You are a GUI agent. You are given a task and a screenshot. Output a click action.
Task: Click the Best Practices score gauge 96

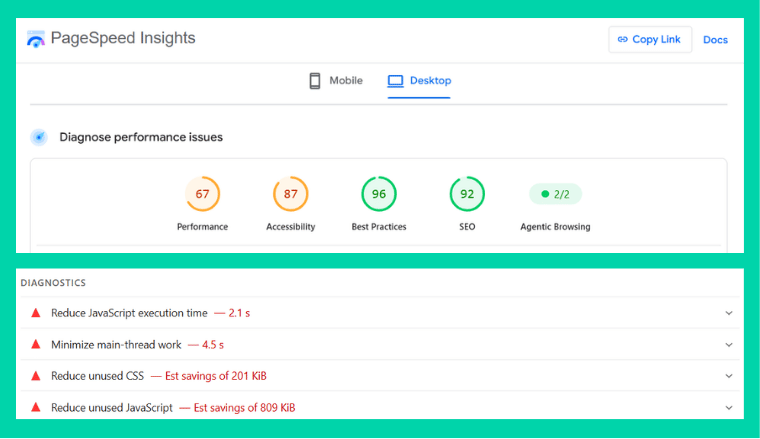pos(379,194)
